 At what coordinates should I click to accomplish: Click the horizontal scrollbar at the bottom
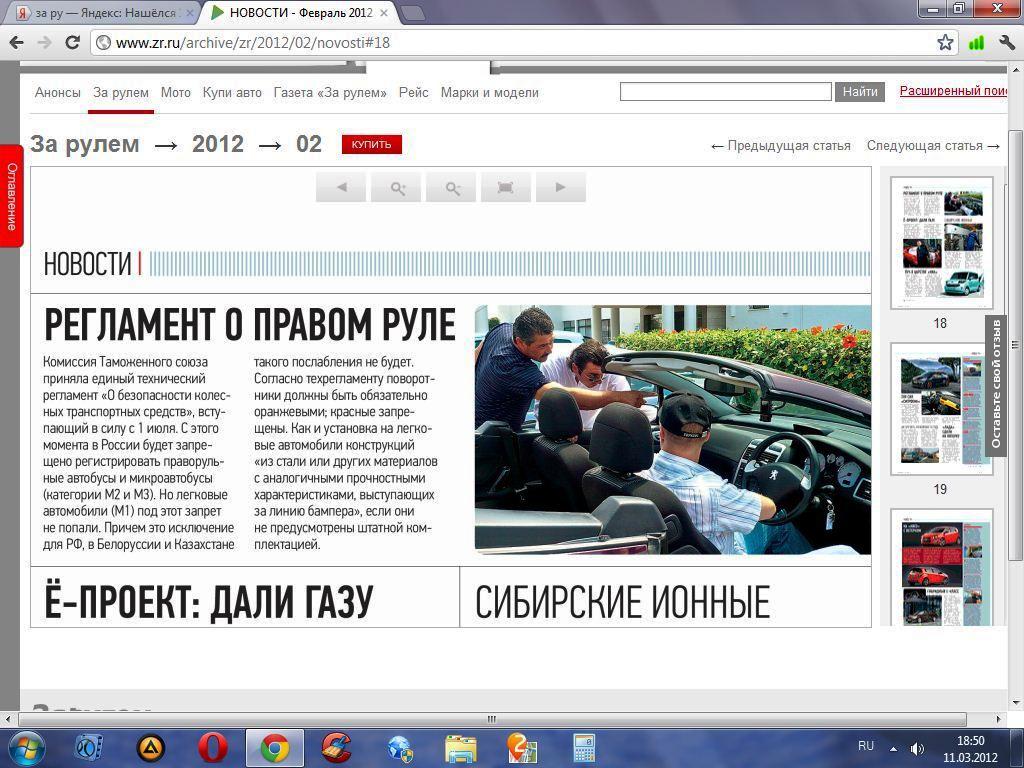490,719
